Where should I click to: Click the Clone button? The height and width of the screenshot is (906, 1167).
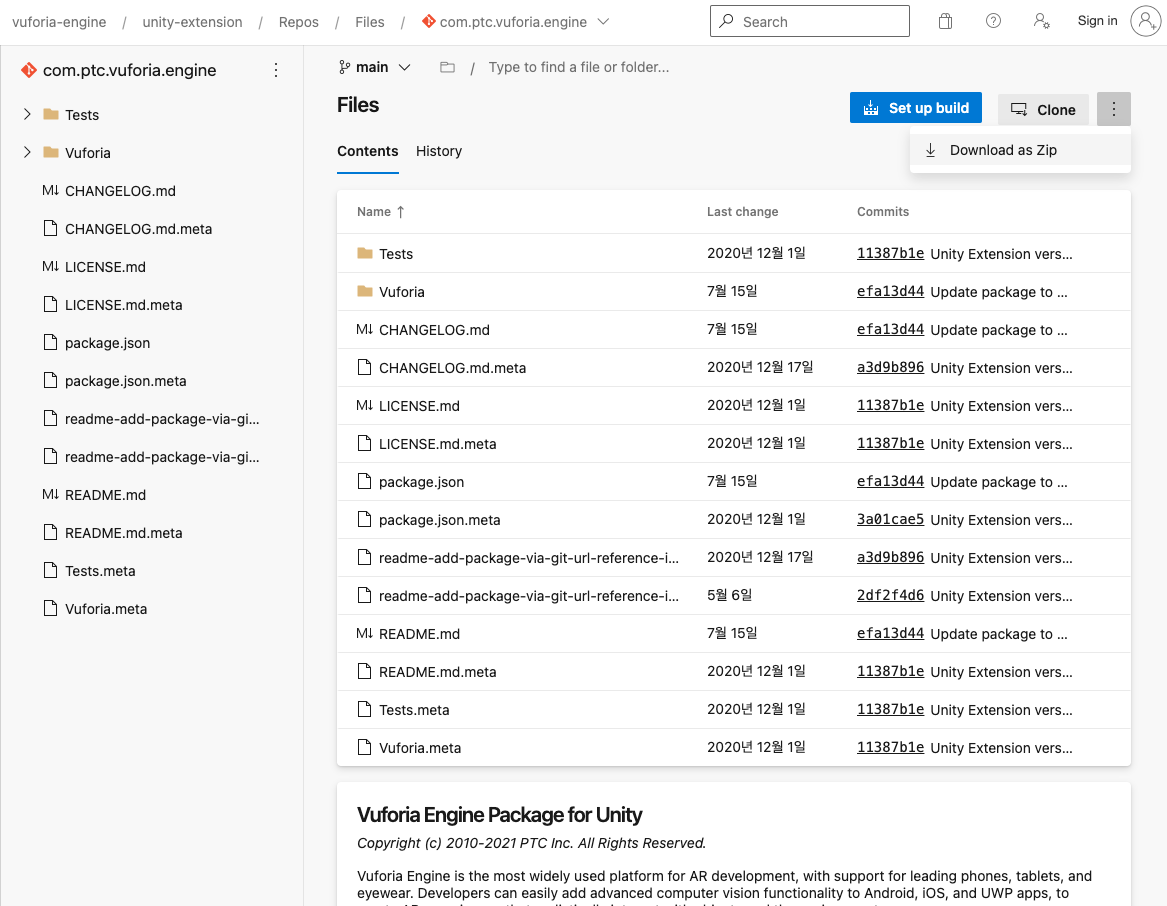coord(1043,109)
